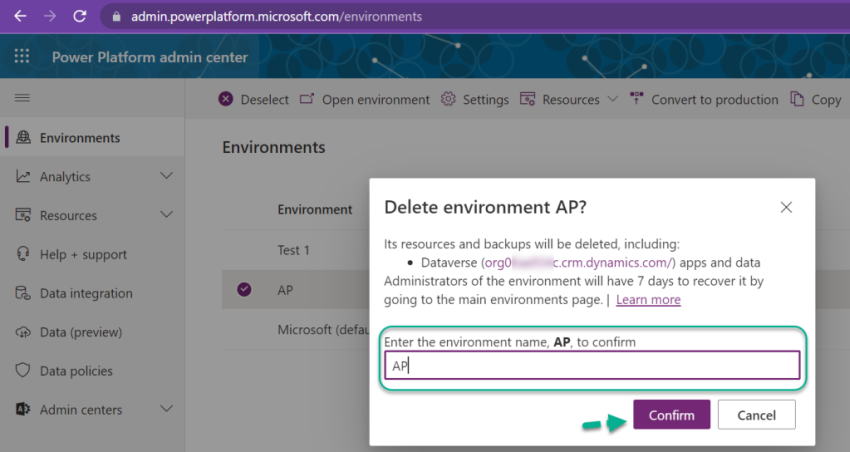850x452 pixels.
Task: Reload the page with refresh icon
Action: pyautogui.click(x=80, y=16)
